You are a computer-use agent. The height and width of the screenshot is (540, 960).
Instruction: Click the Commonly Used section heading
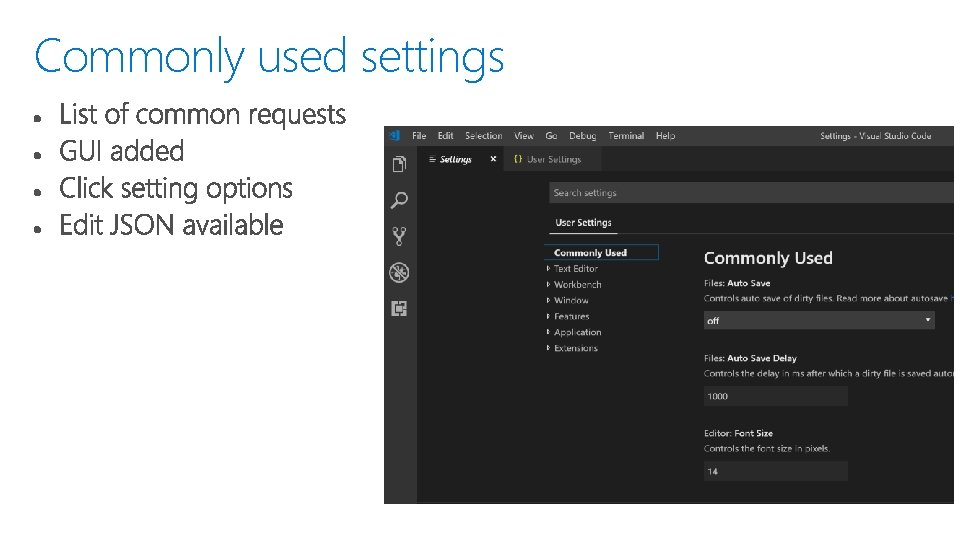click(768, 258)
